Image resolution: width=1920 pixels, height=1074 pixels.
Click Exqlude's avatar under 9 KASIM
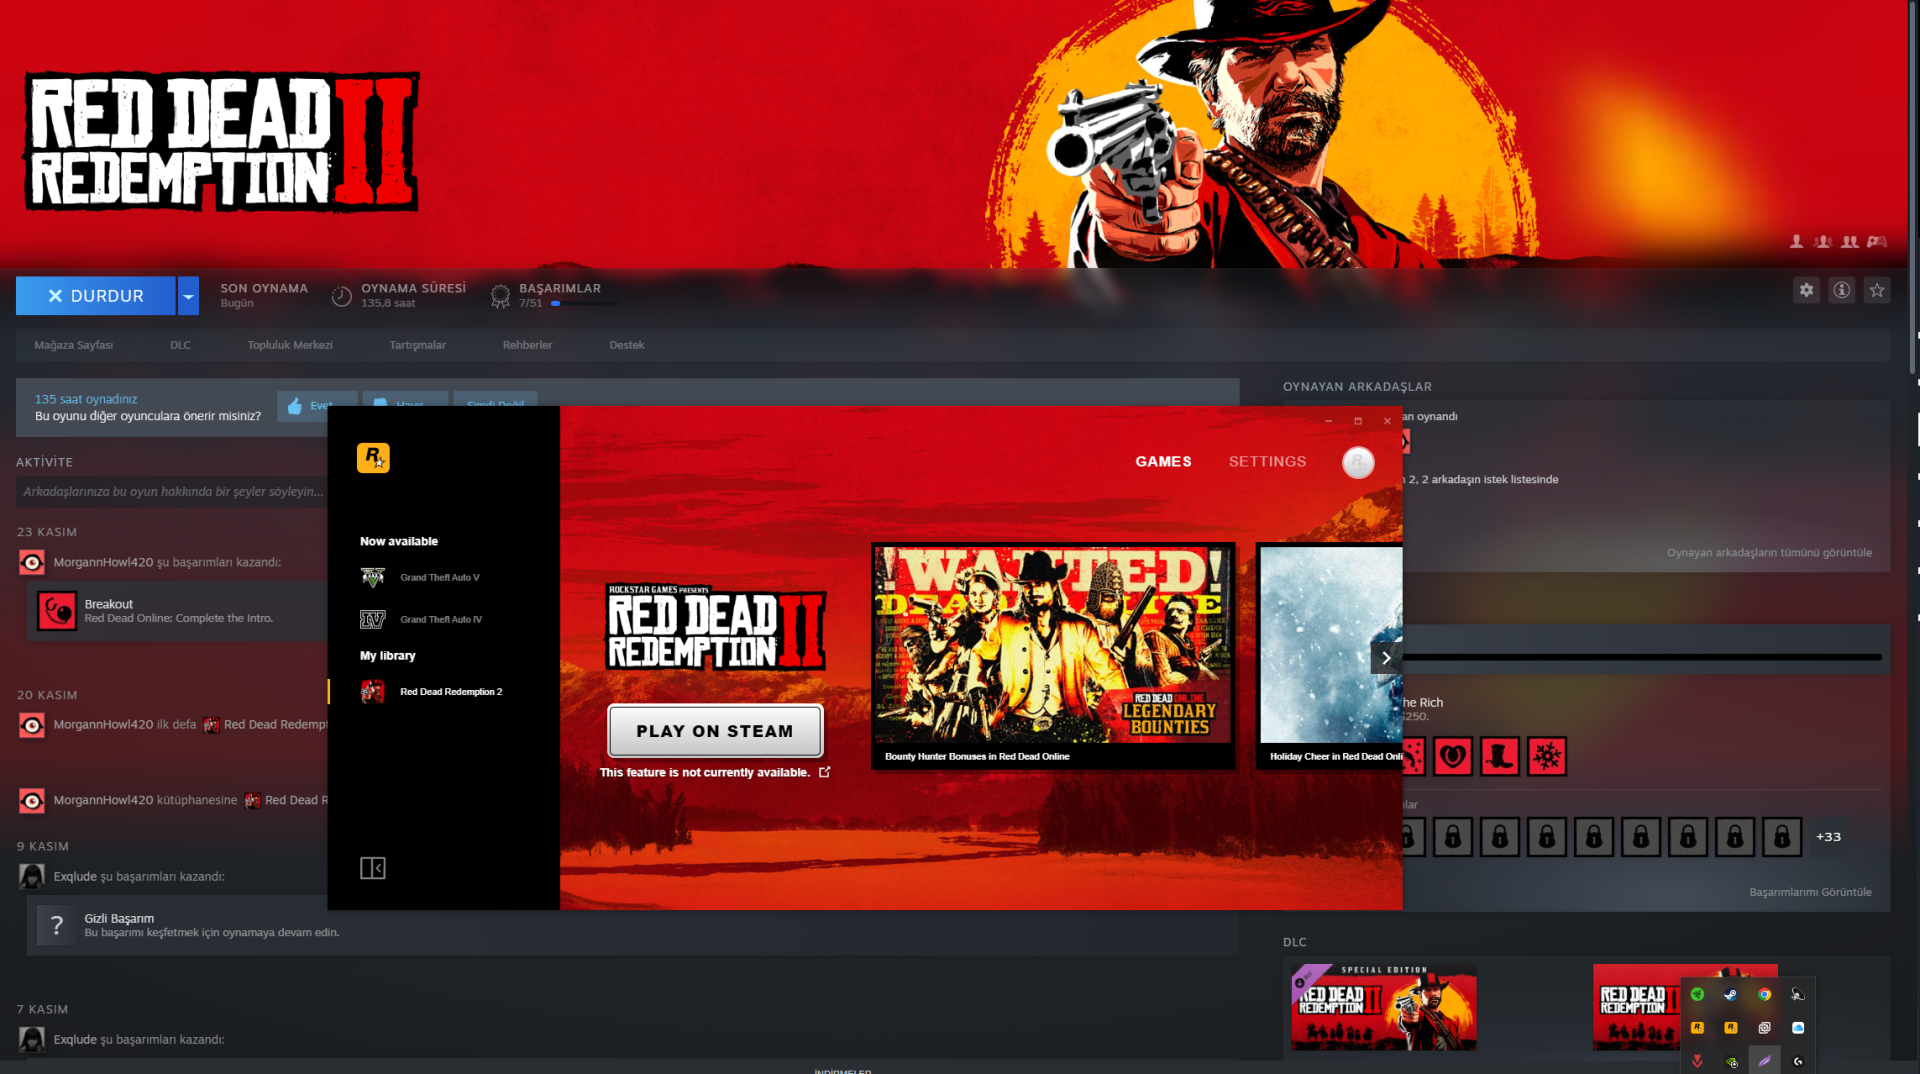click(32, 877)
